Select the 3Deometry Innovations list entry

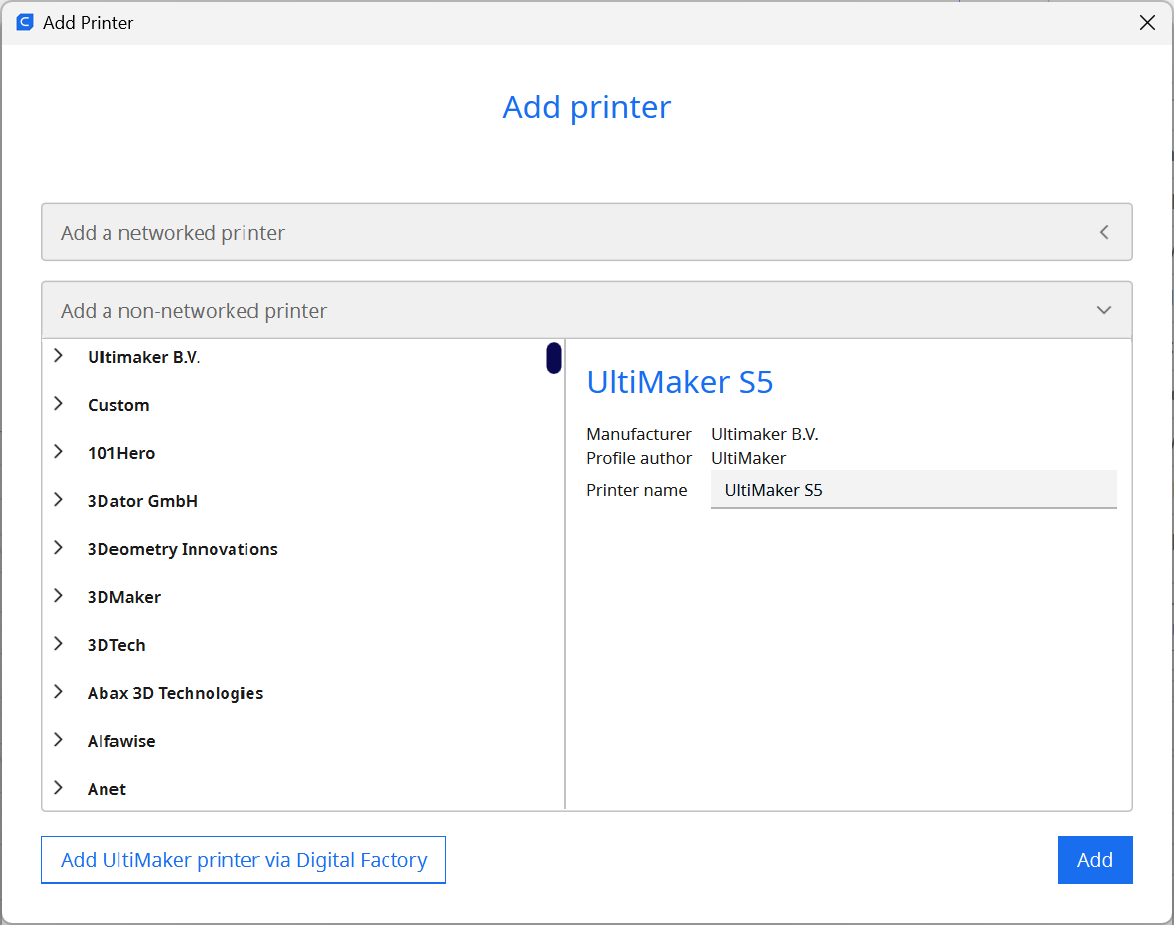182,549
